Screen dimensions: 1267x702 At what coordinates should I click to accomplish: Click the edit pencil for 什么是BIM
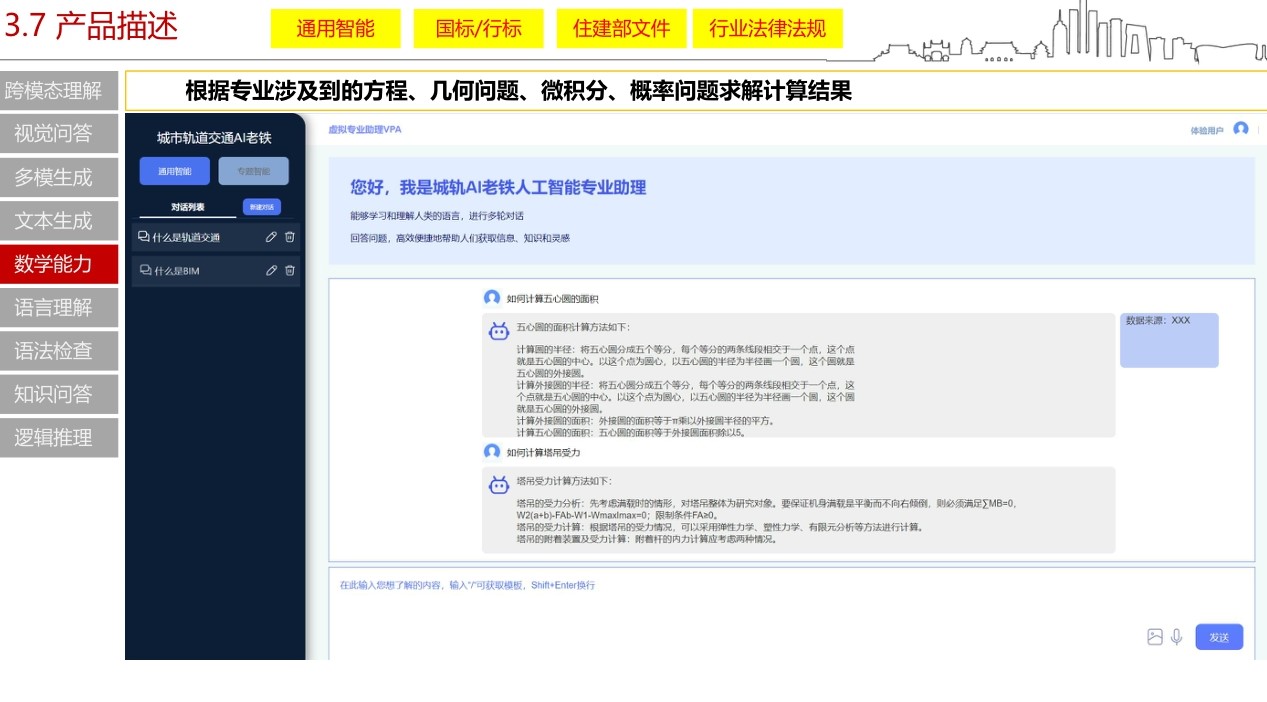(x=271, y=270)
